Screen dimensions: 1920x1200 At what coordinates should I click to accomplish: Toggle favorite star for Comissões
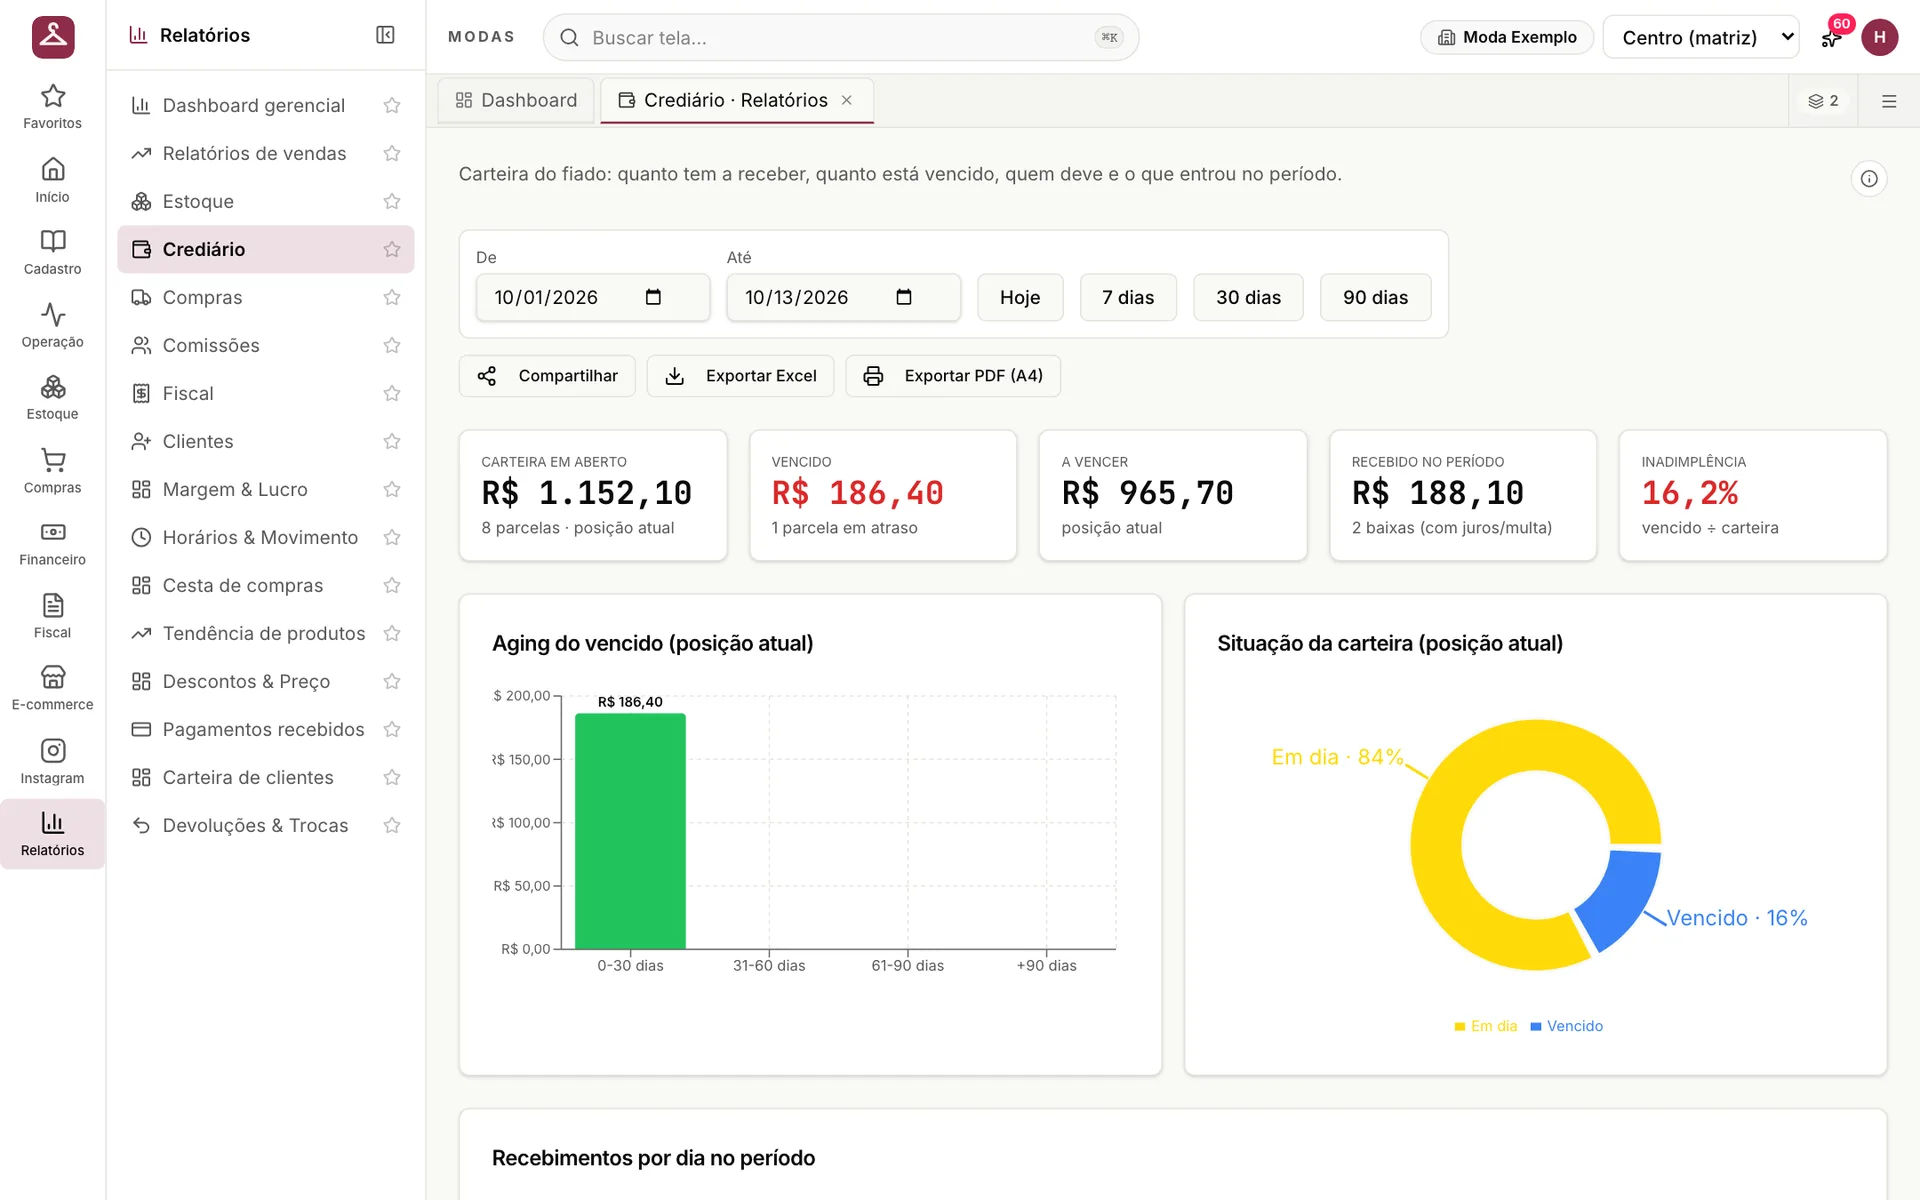[392, 345]
